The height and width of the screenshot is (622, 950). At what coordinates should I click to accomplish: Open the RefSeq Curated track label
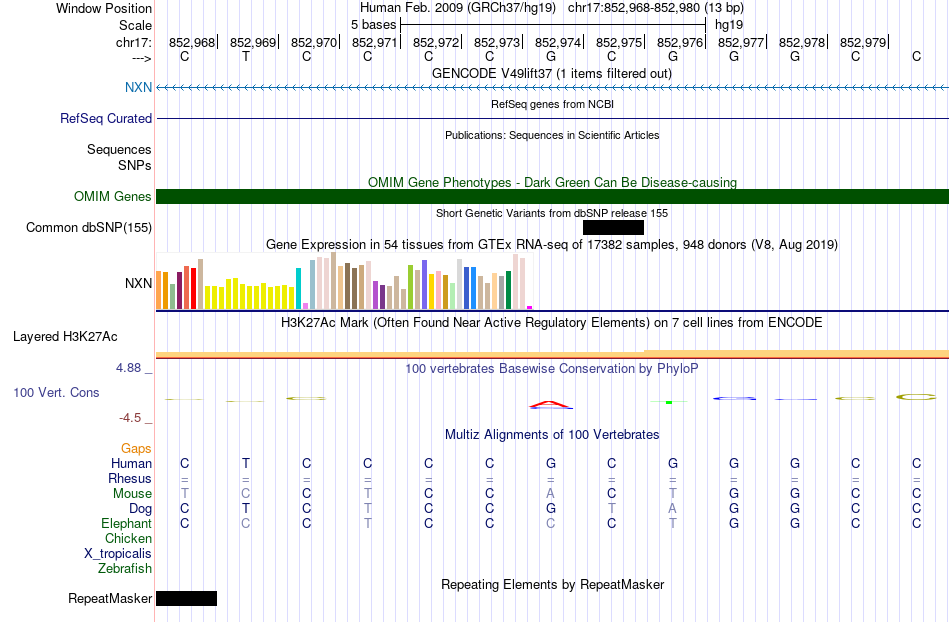[x=106, y=118]
